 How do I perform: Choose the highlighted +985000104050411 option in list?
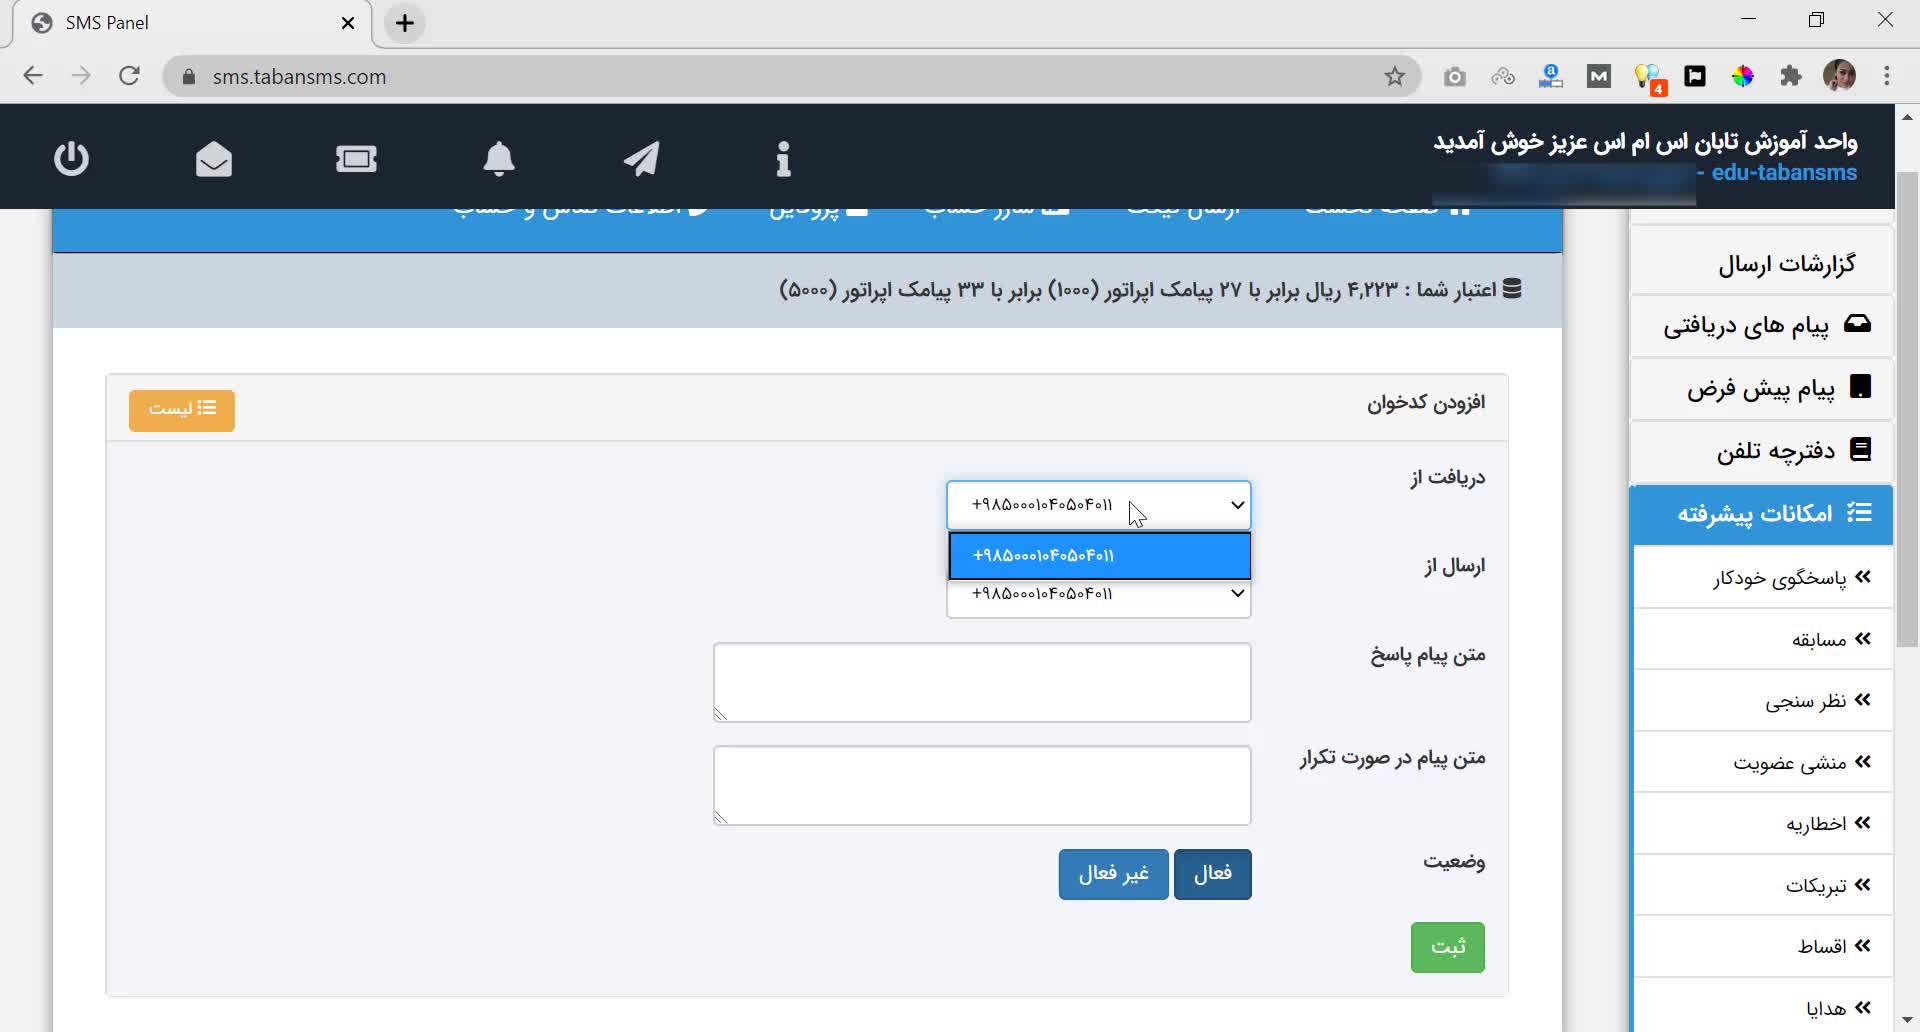[x=1099, y=556]
